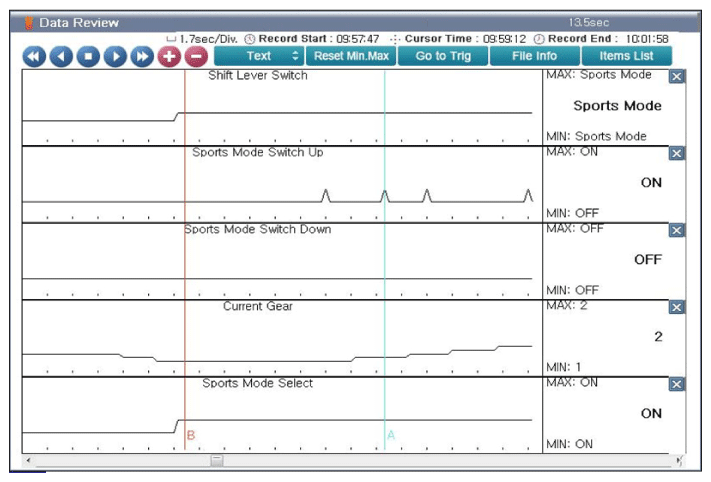Click 'MIN: Sports Mode' value text

click(596, 136)
